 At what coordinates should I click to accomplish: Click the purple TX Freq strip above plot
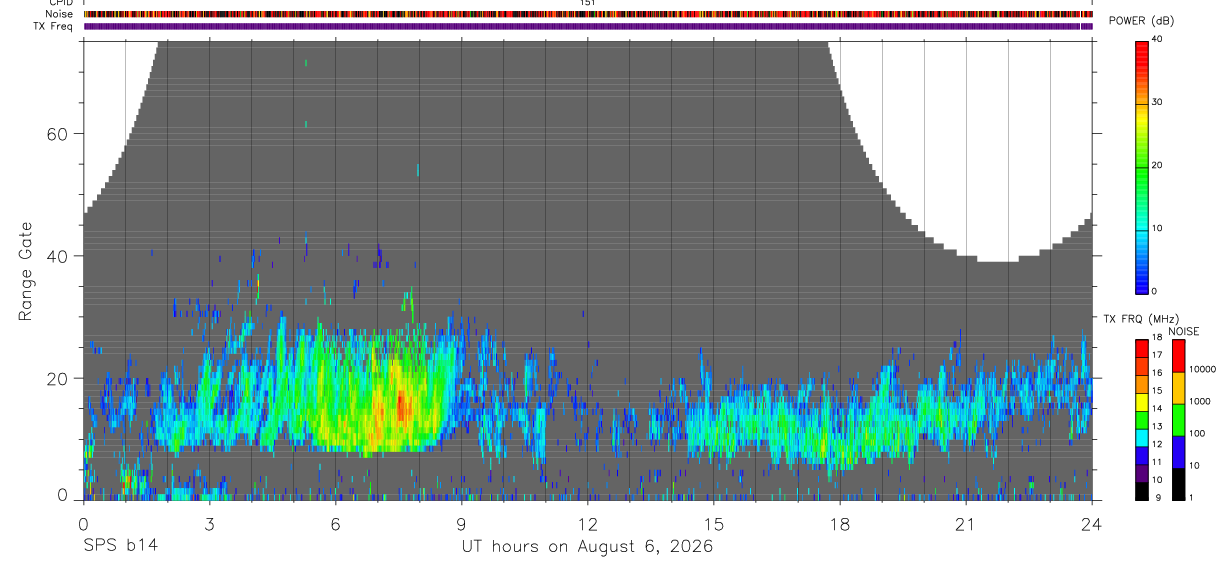click(x=588, y=26)
